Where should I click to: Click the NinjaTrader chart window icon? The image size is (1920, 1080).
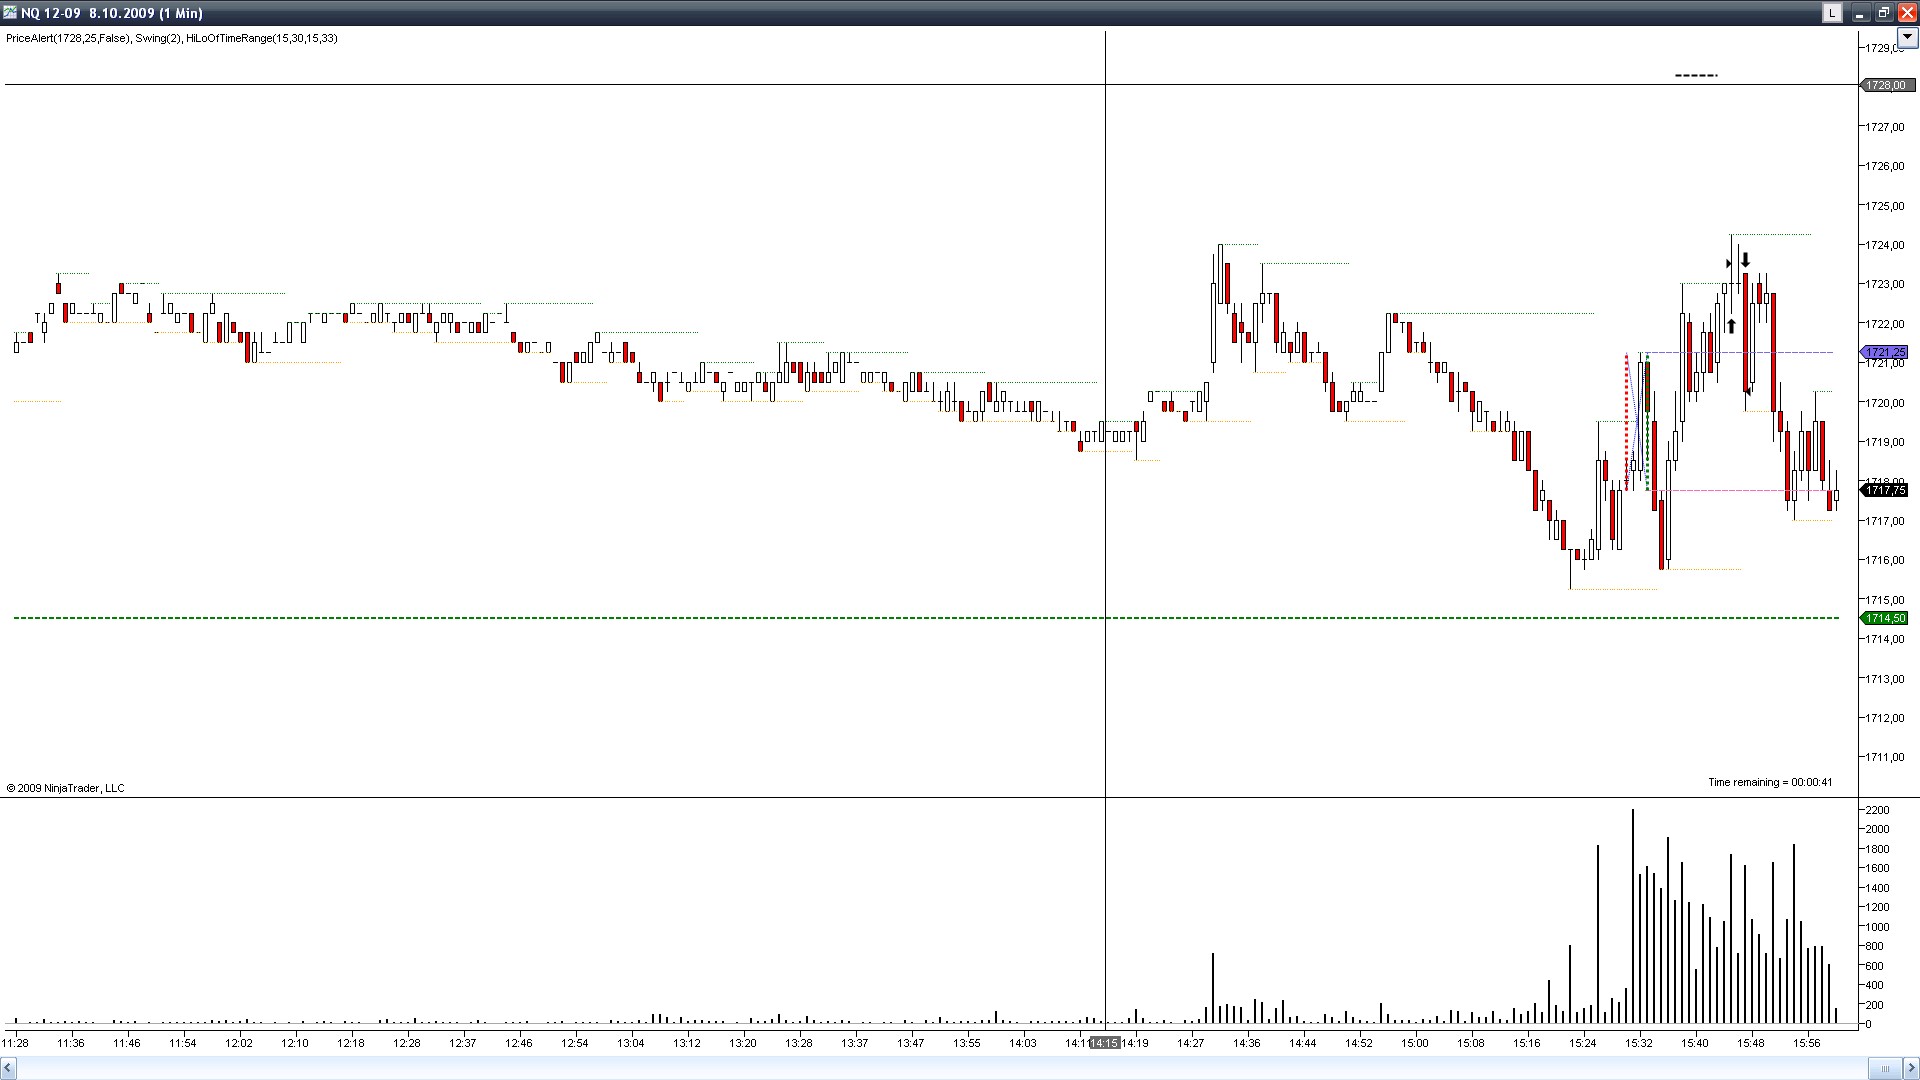pyautogui.click(x=10, y=13)
